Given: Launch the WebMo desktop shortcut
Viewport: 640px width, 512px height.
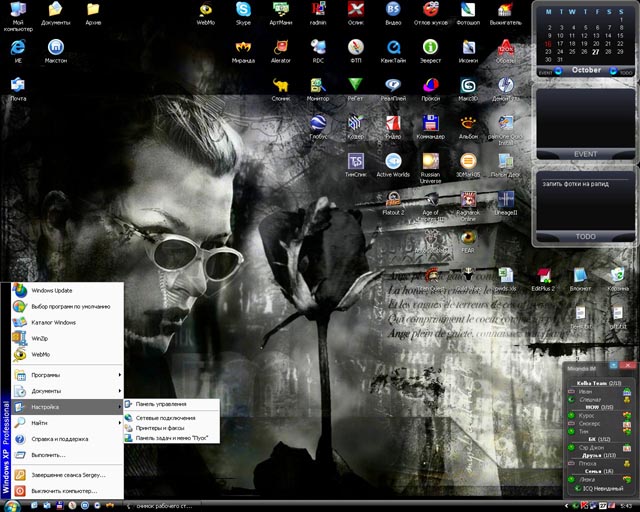Looking at the screenshot, I should [206, 13].
